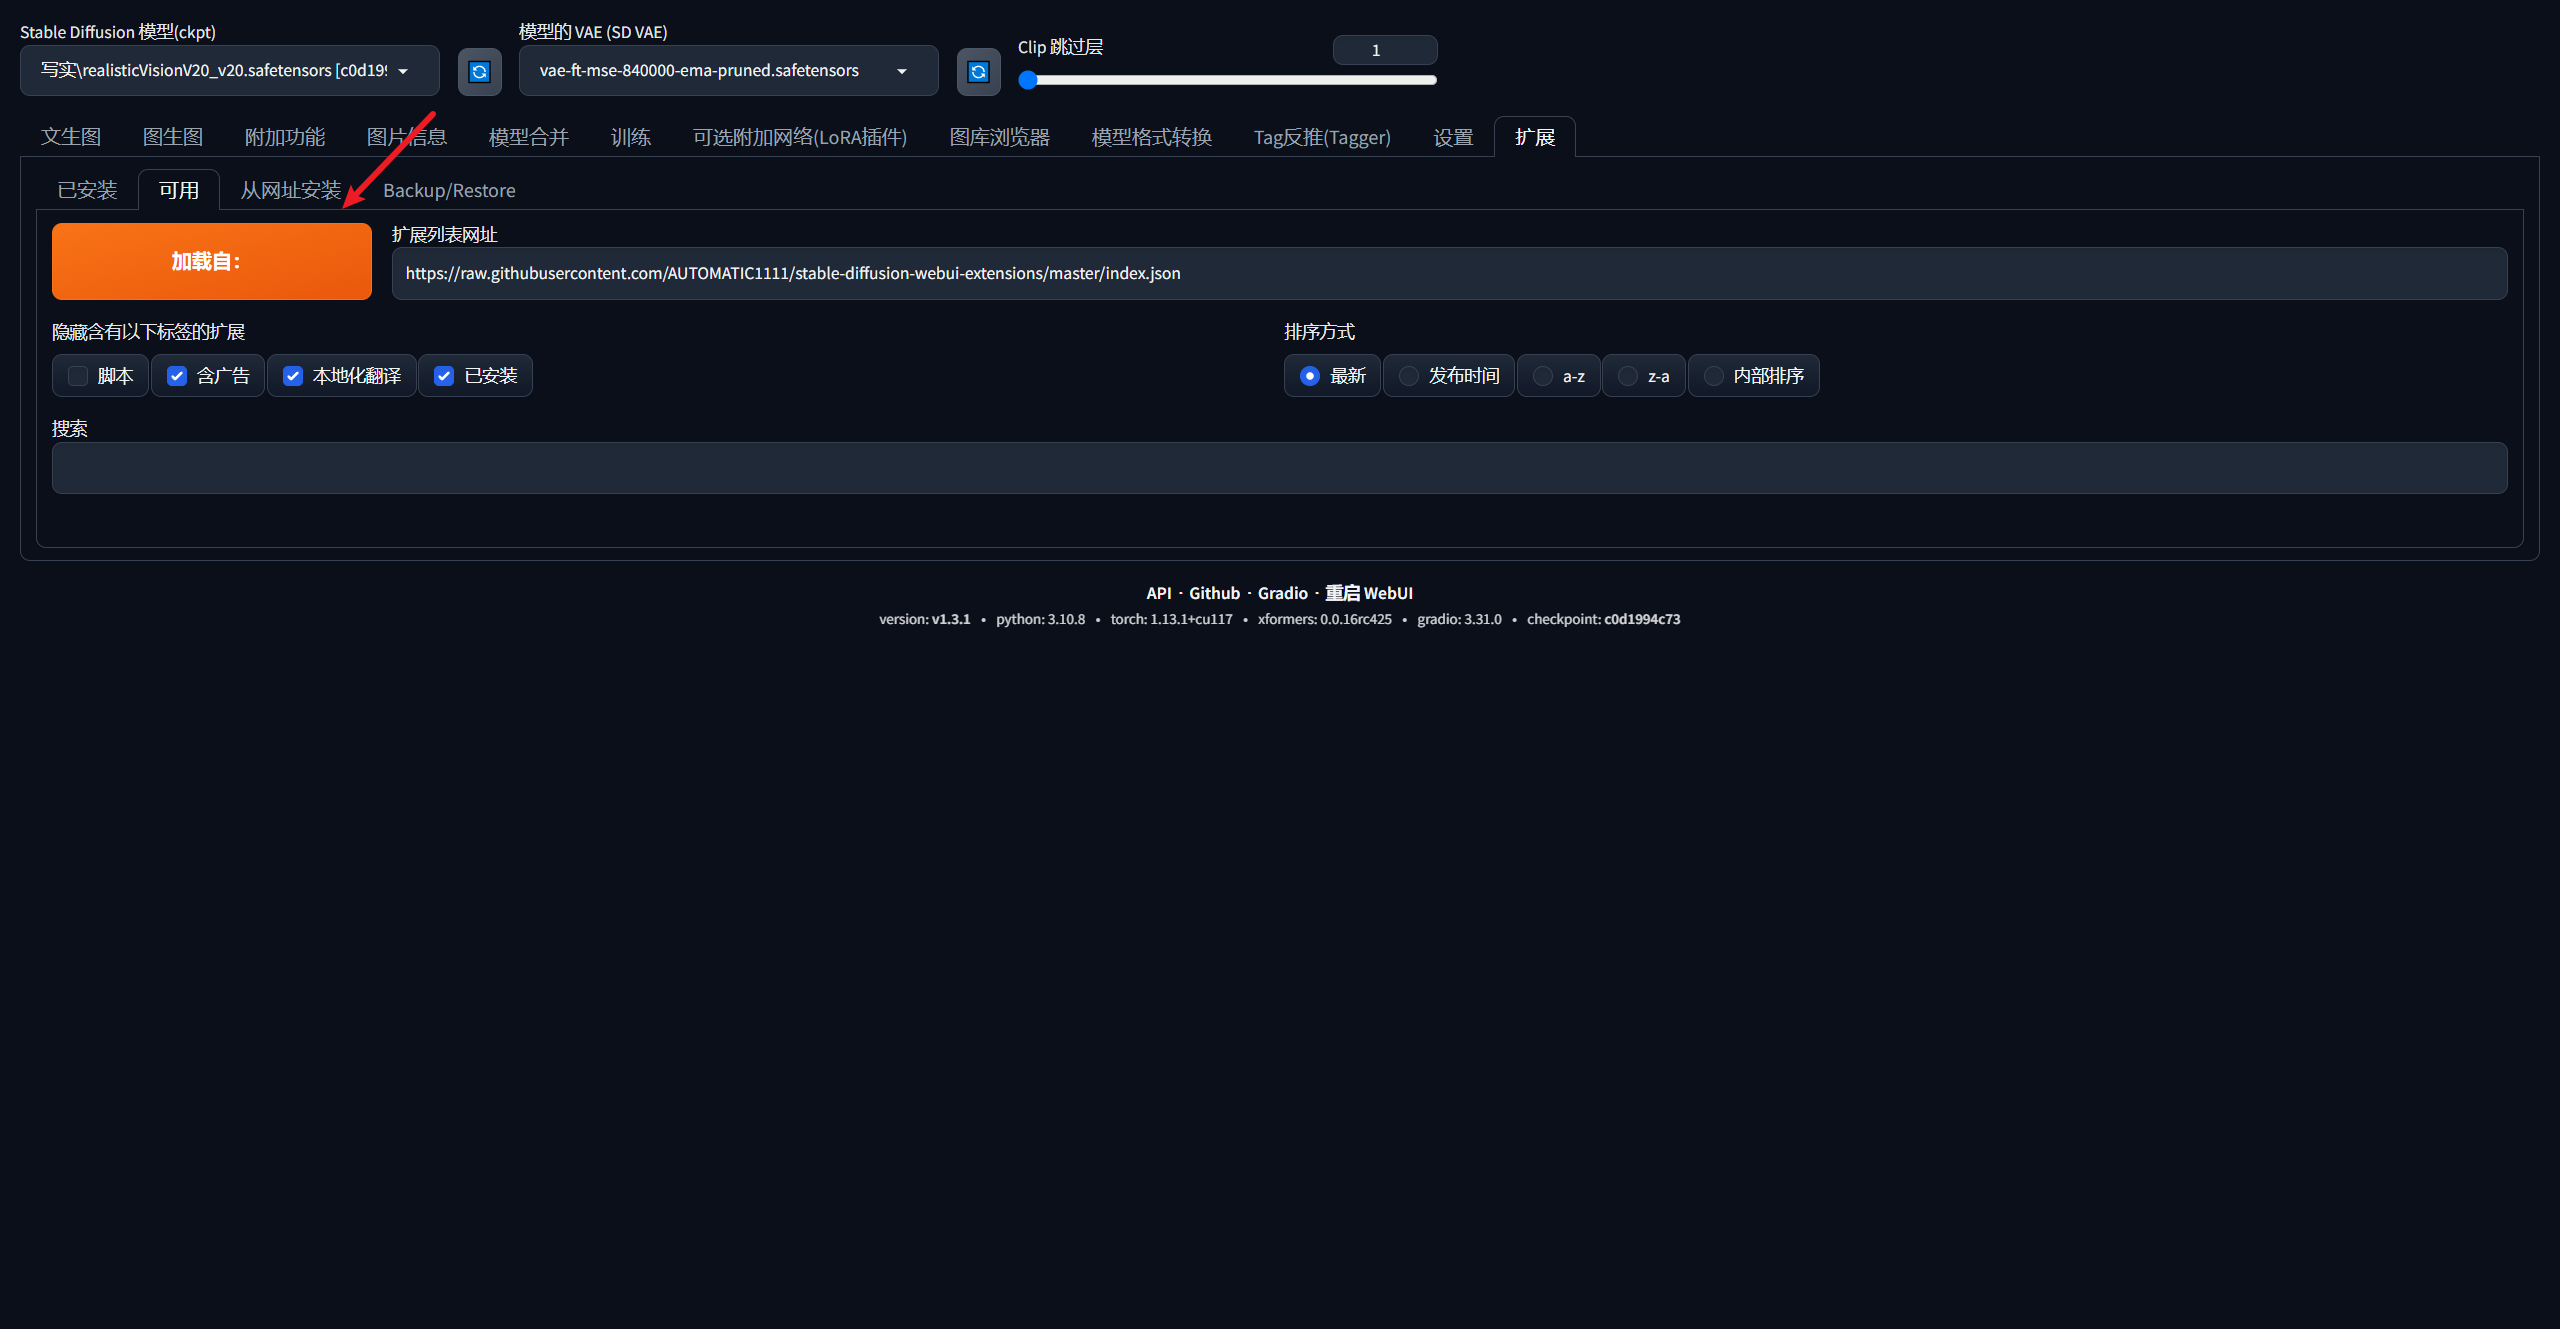This screenshot has height=1329, width=2560.
Task: Click the 扩展列表网址 URL field
Action: pyautogui.click(x=1449, y=273)
